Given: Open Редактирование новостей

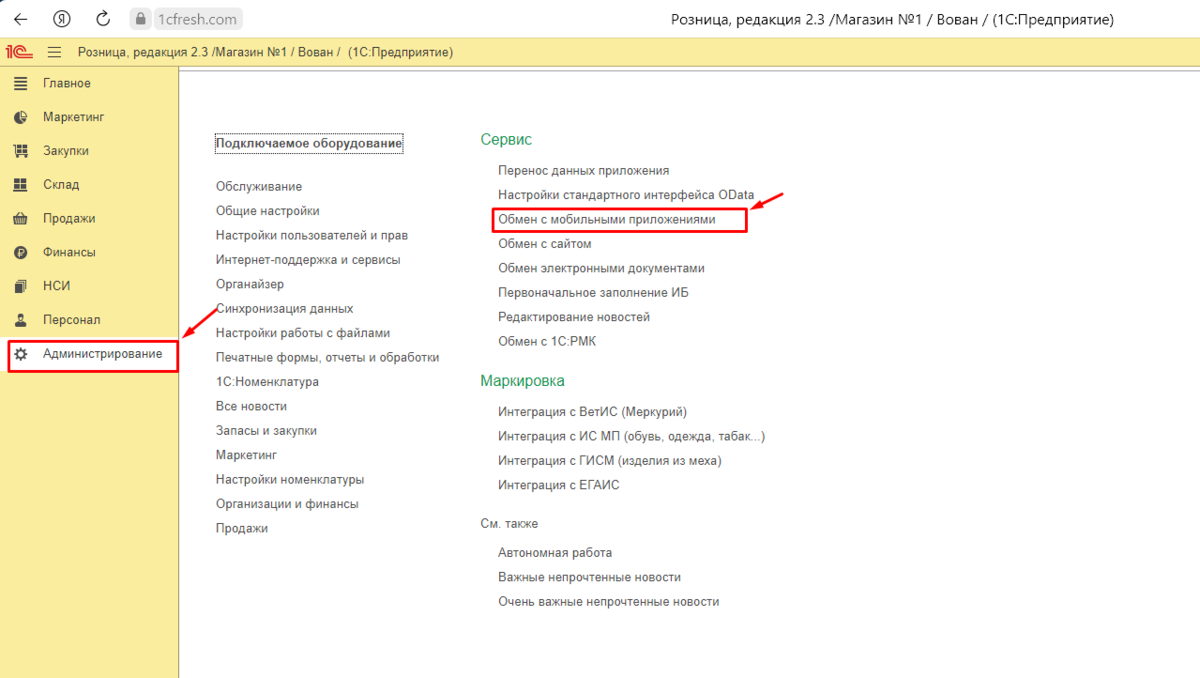Looking at the screenshot, I should pos(574,317).
